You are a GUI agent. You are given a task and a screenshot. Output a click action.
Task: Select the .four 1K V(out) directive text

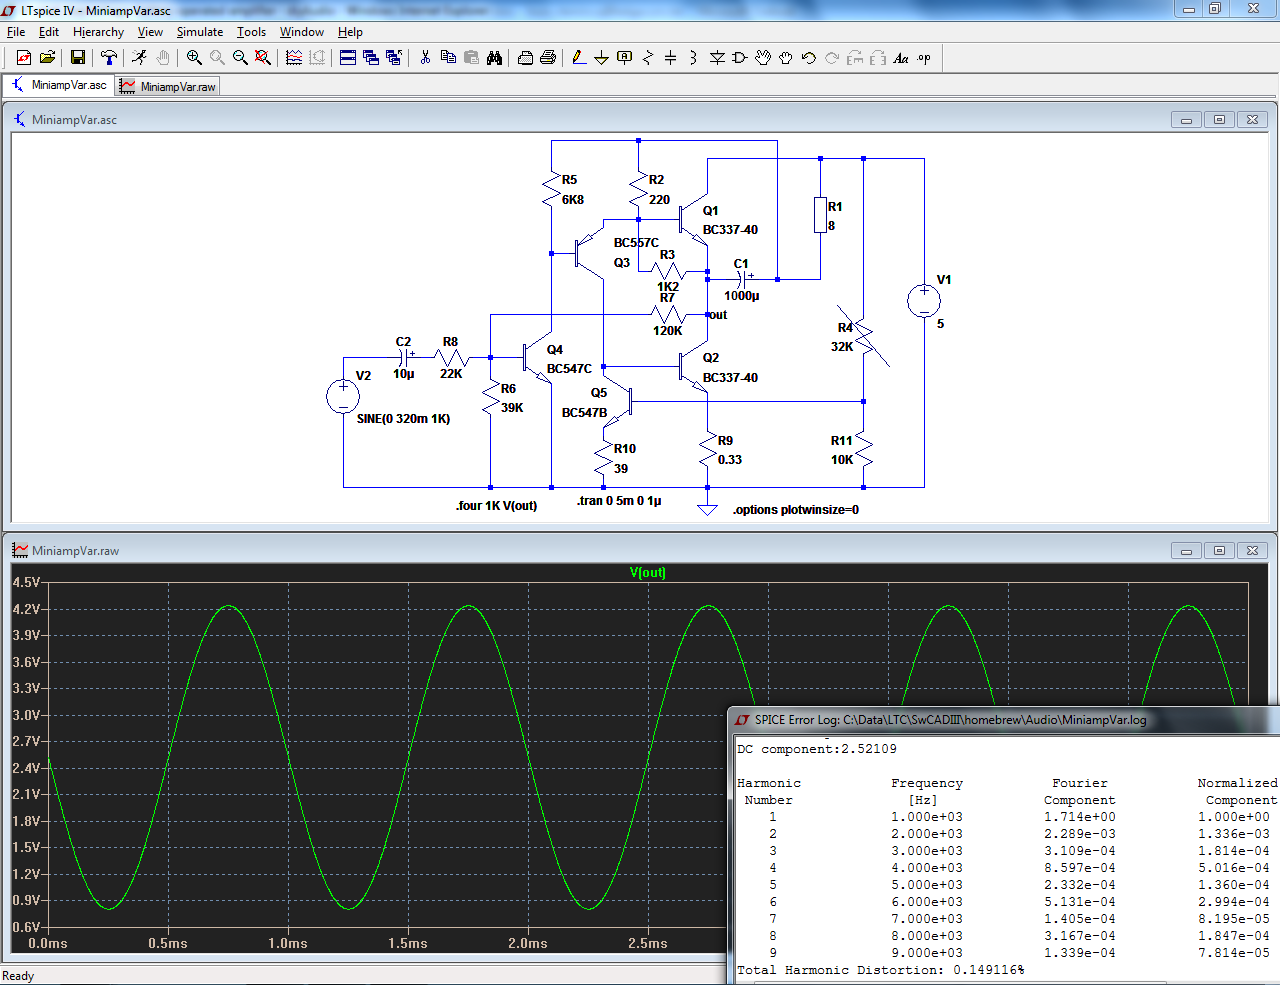(x=496, y=506)
